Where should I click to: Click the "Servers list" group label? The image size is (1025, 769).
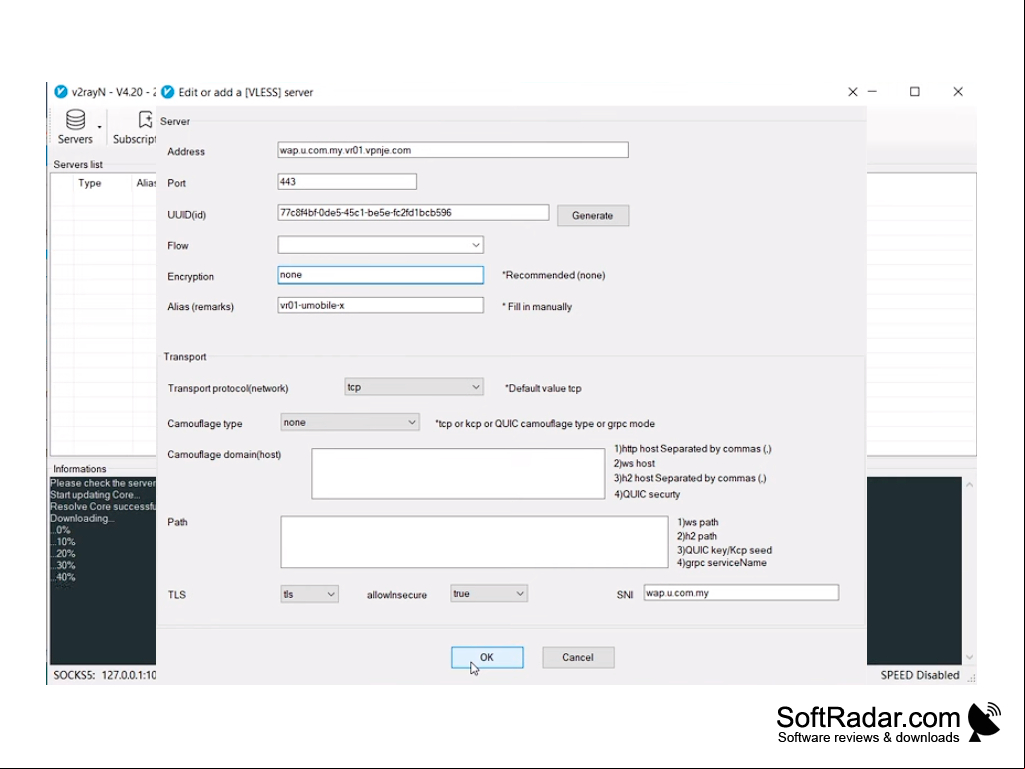pyautogui.click(x=78, y=165)
